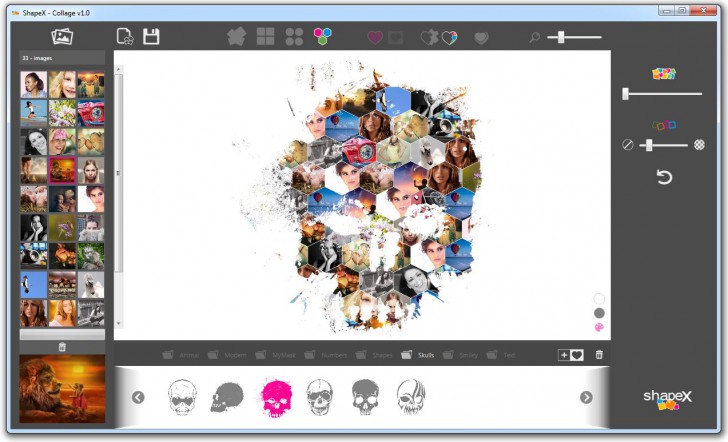The image size is (728, 442).
Task: Open the pink color palette picker
Action: click(x=599, y=327)
